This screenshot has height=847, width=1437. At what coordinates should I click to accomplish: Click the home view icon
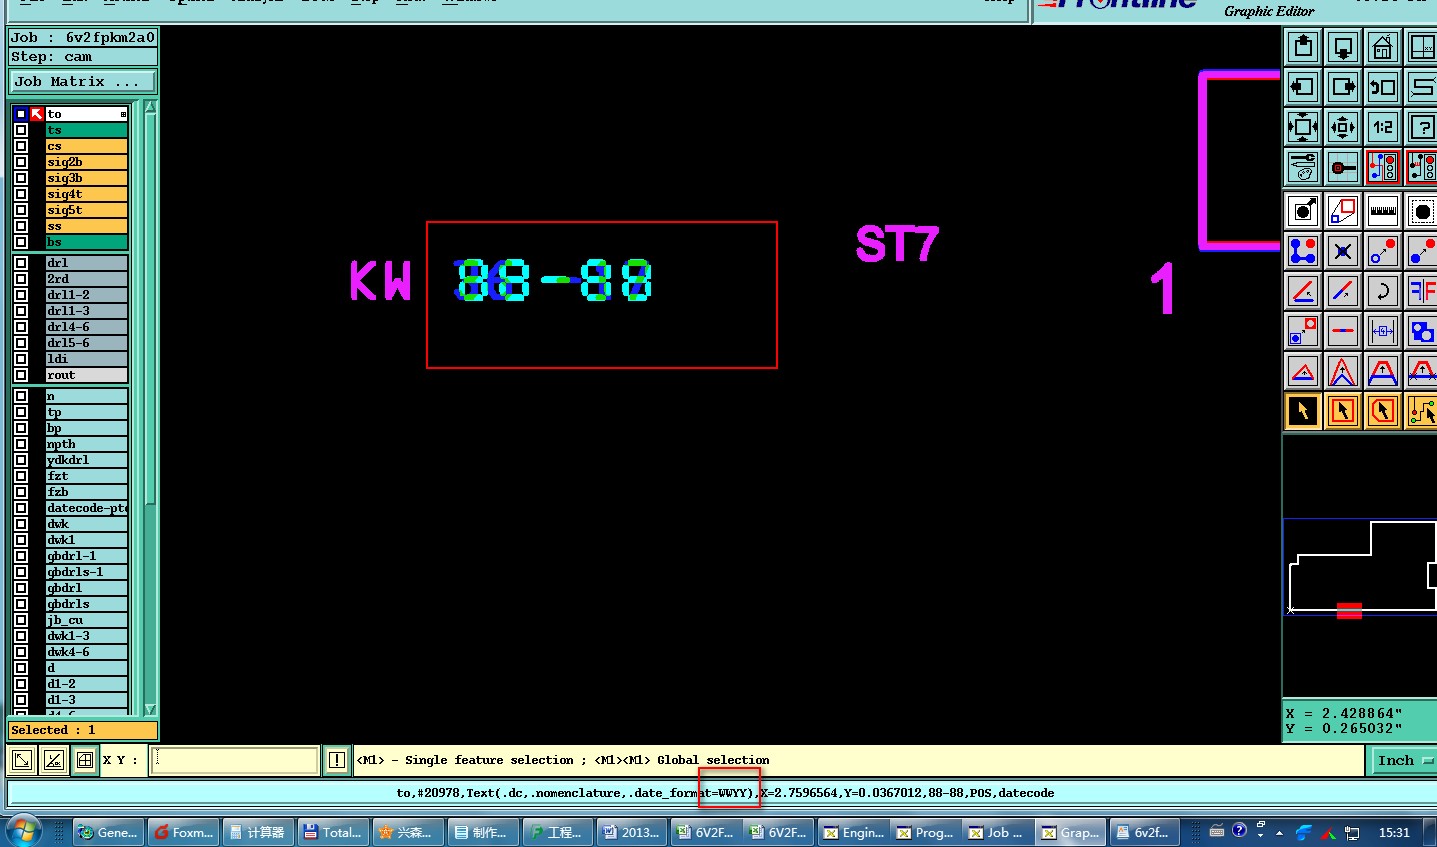pyautogui.click(x=1383, y=47)
